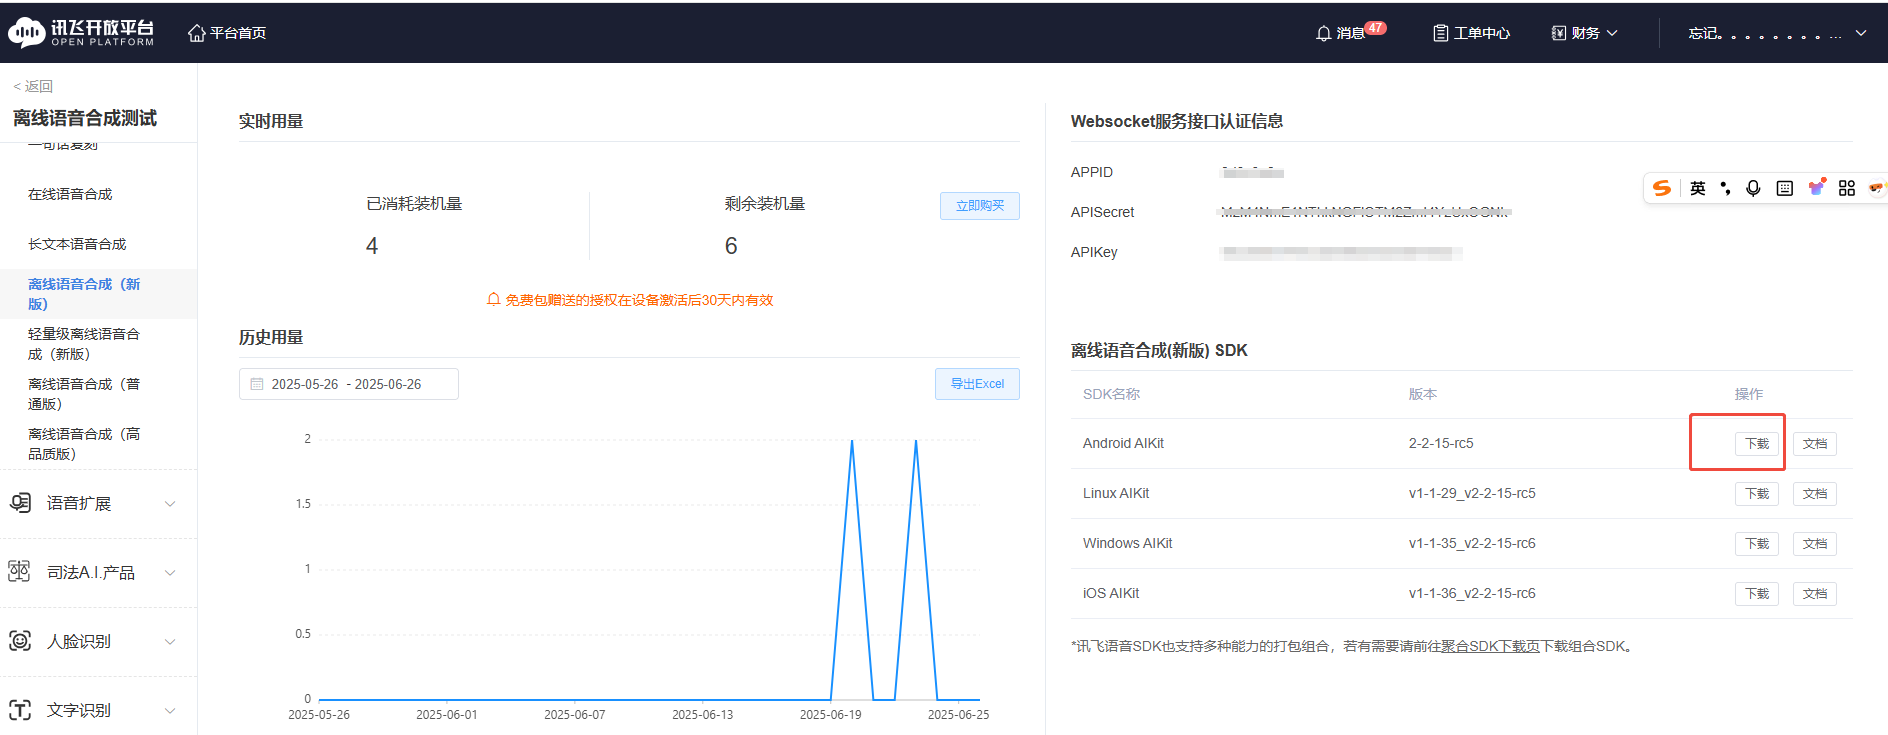Click the IME skin shirt icon
This screenshot has width=1888, height=735.
click(1816, 188)
